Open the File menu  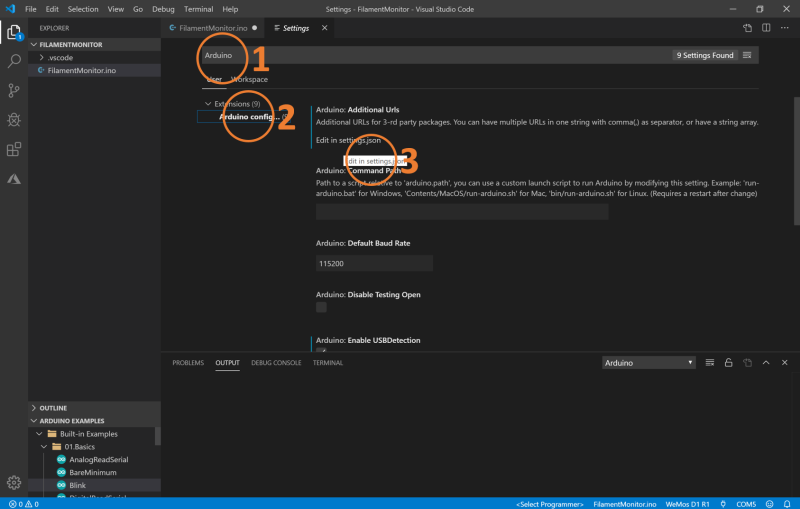click(31, 9)
